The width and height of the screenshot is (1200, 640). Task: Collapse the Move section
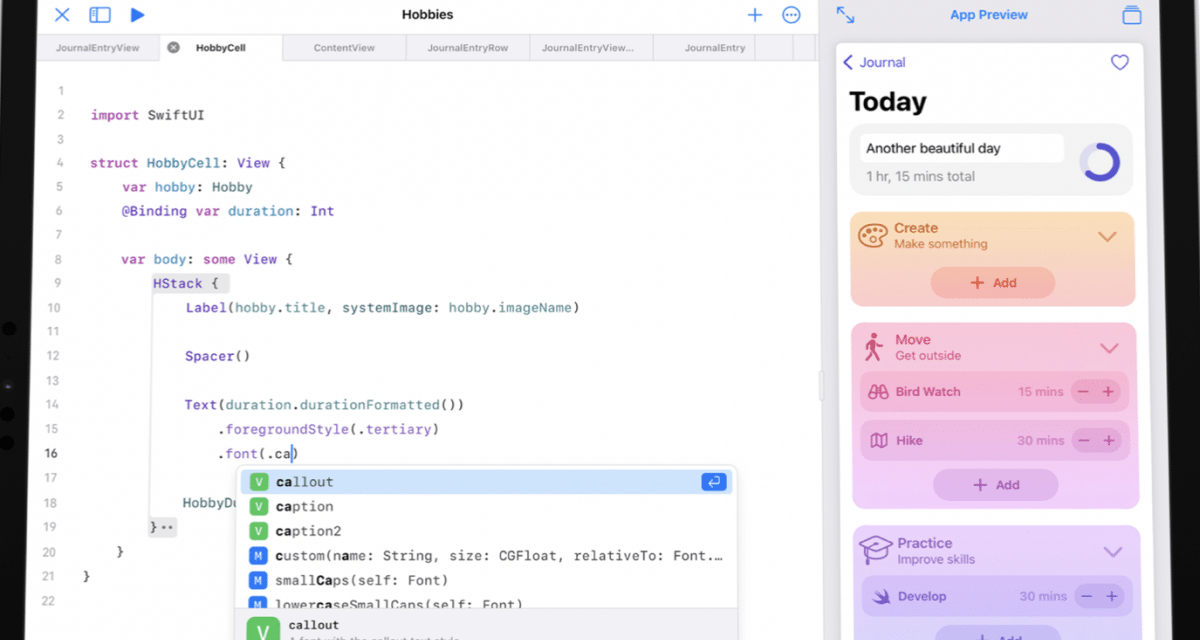(1110, 347)
